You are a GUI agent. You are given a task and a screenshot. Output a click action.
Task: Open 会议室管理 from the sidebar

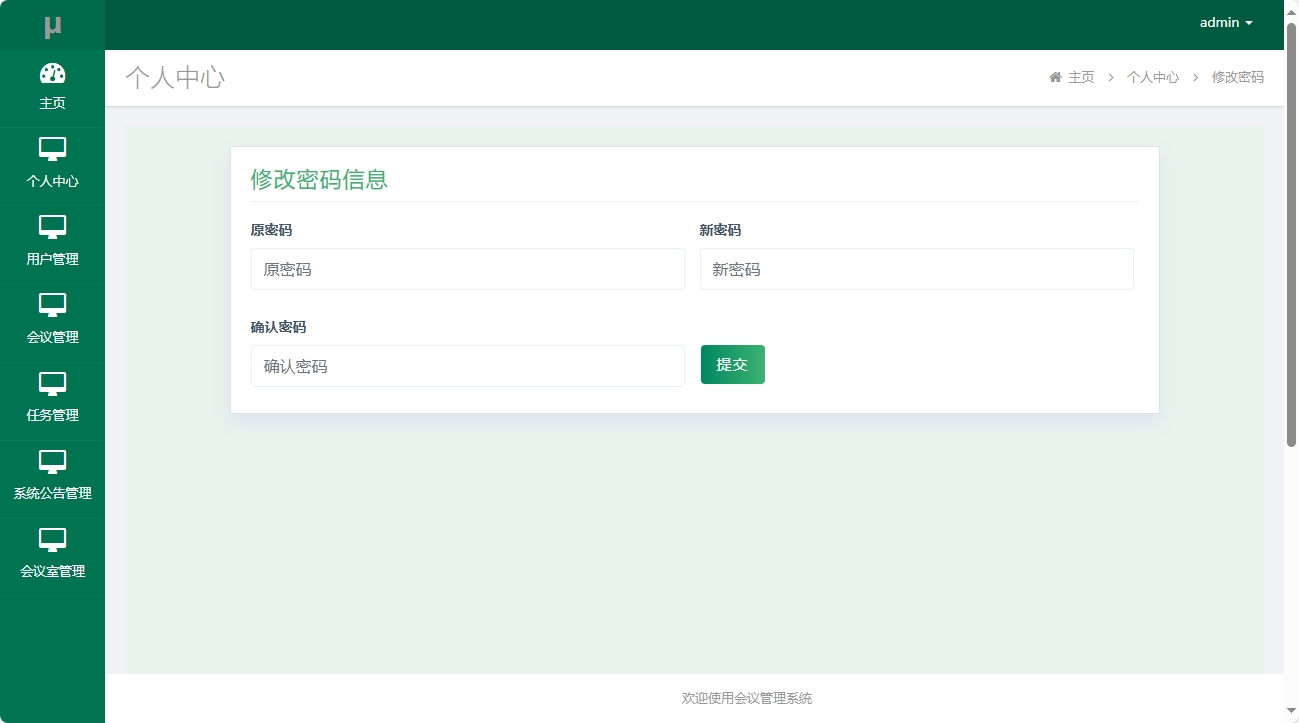point(53,570)
